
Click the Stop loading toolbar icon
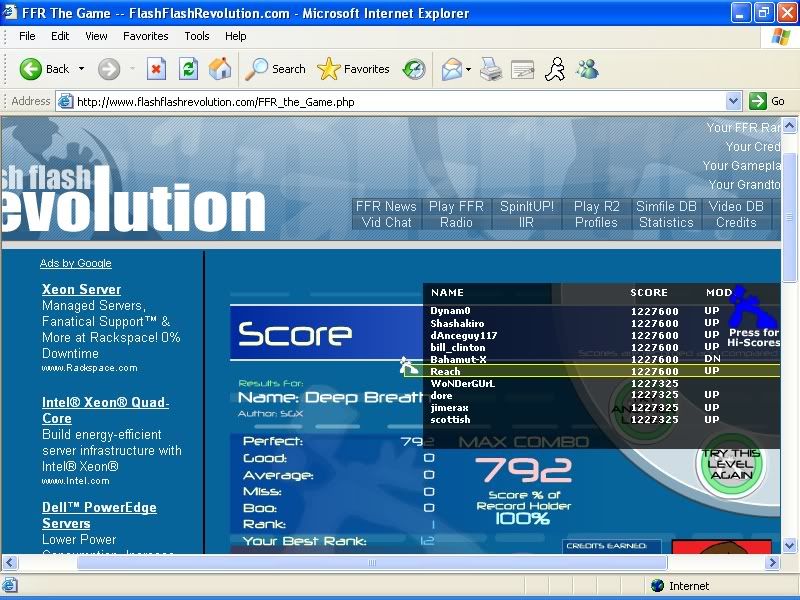pos(156,69)
